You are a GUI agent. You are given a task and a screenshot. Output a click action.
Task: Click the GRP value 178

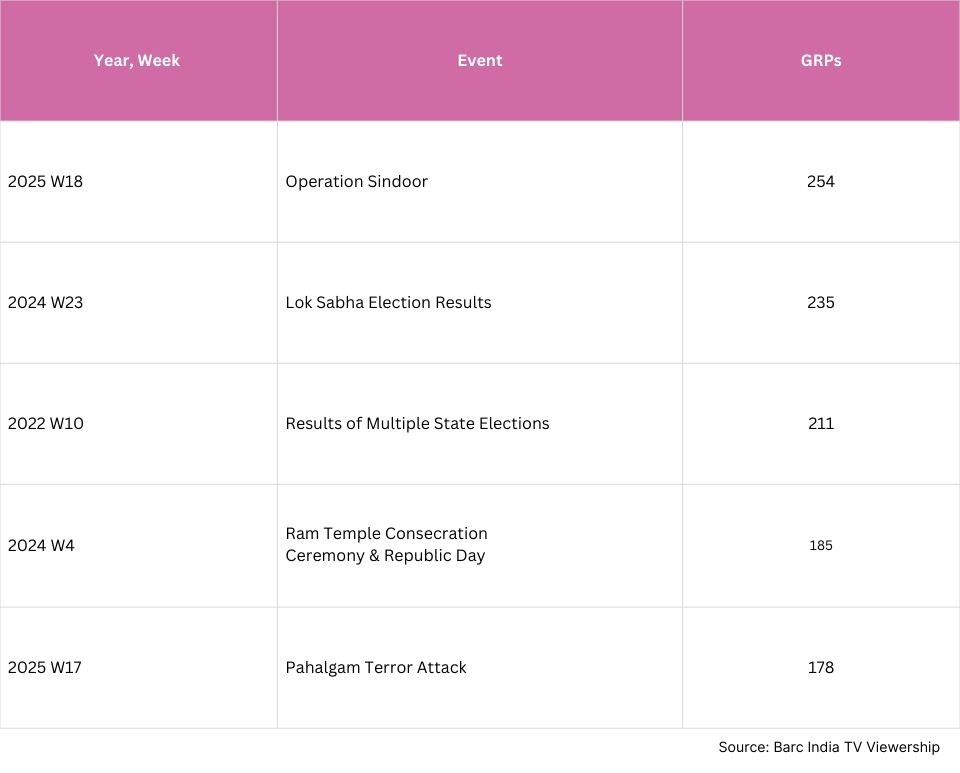coord(820,667)
